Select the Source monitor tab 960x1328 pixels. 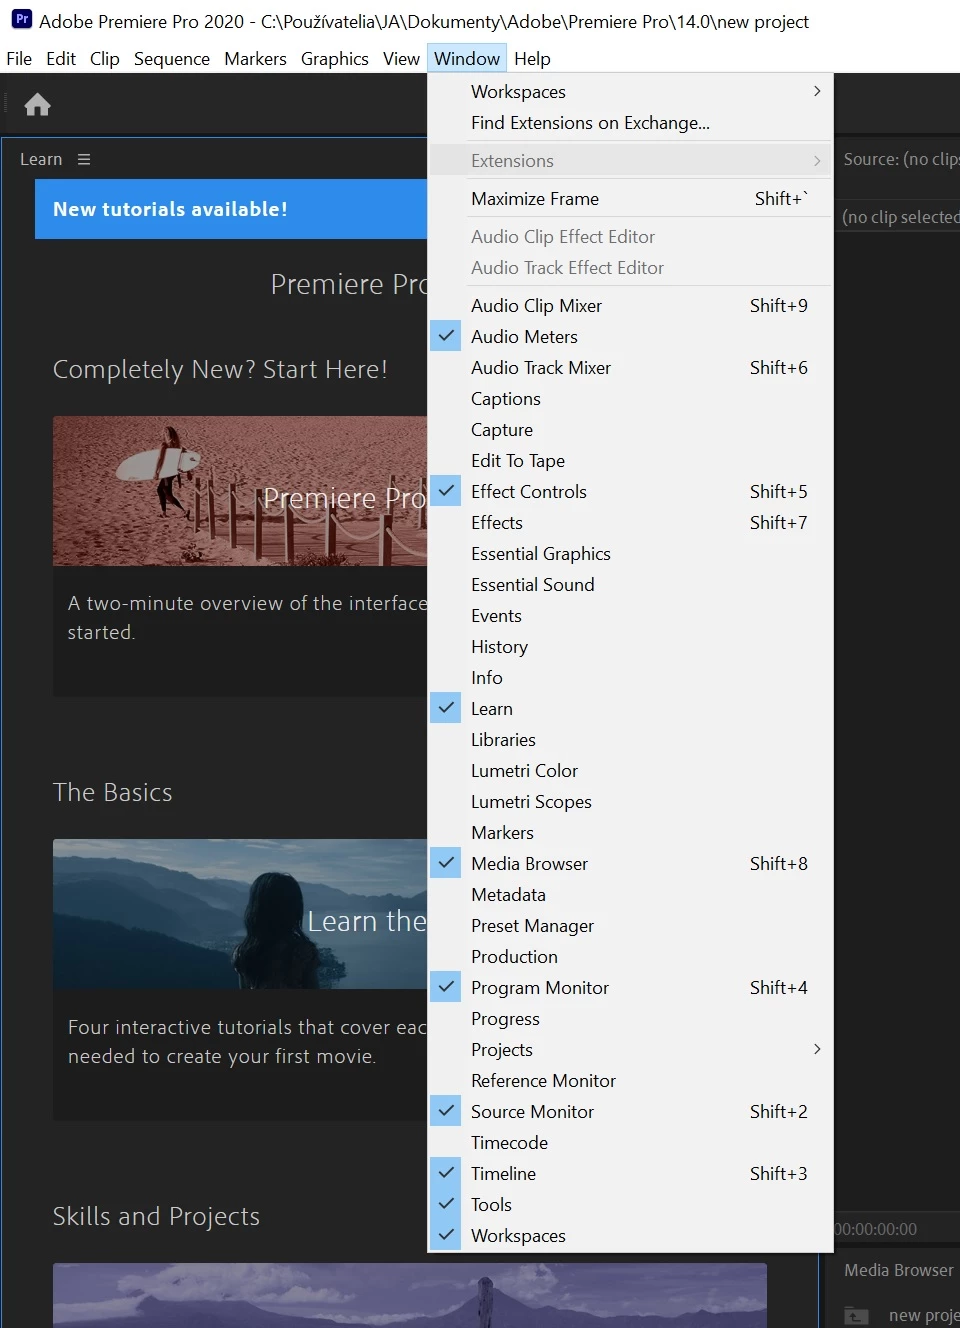click(x=901, y=159)
